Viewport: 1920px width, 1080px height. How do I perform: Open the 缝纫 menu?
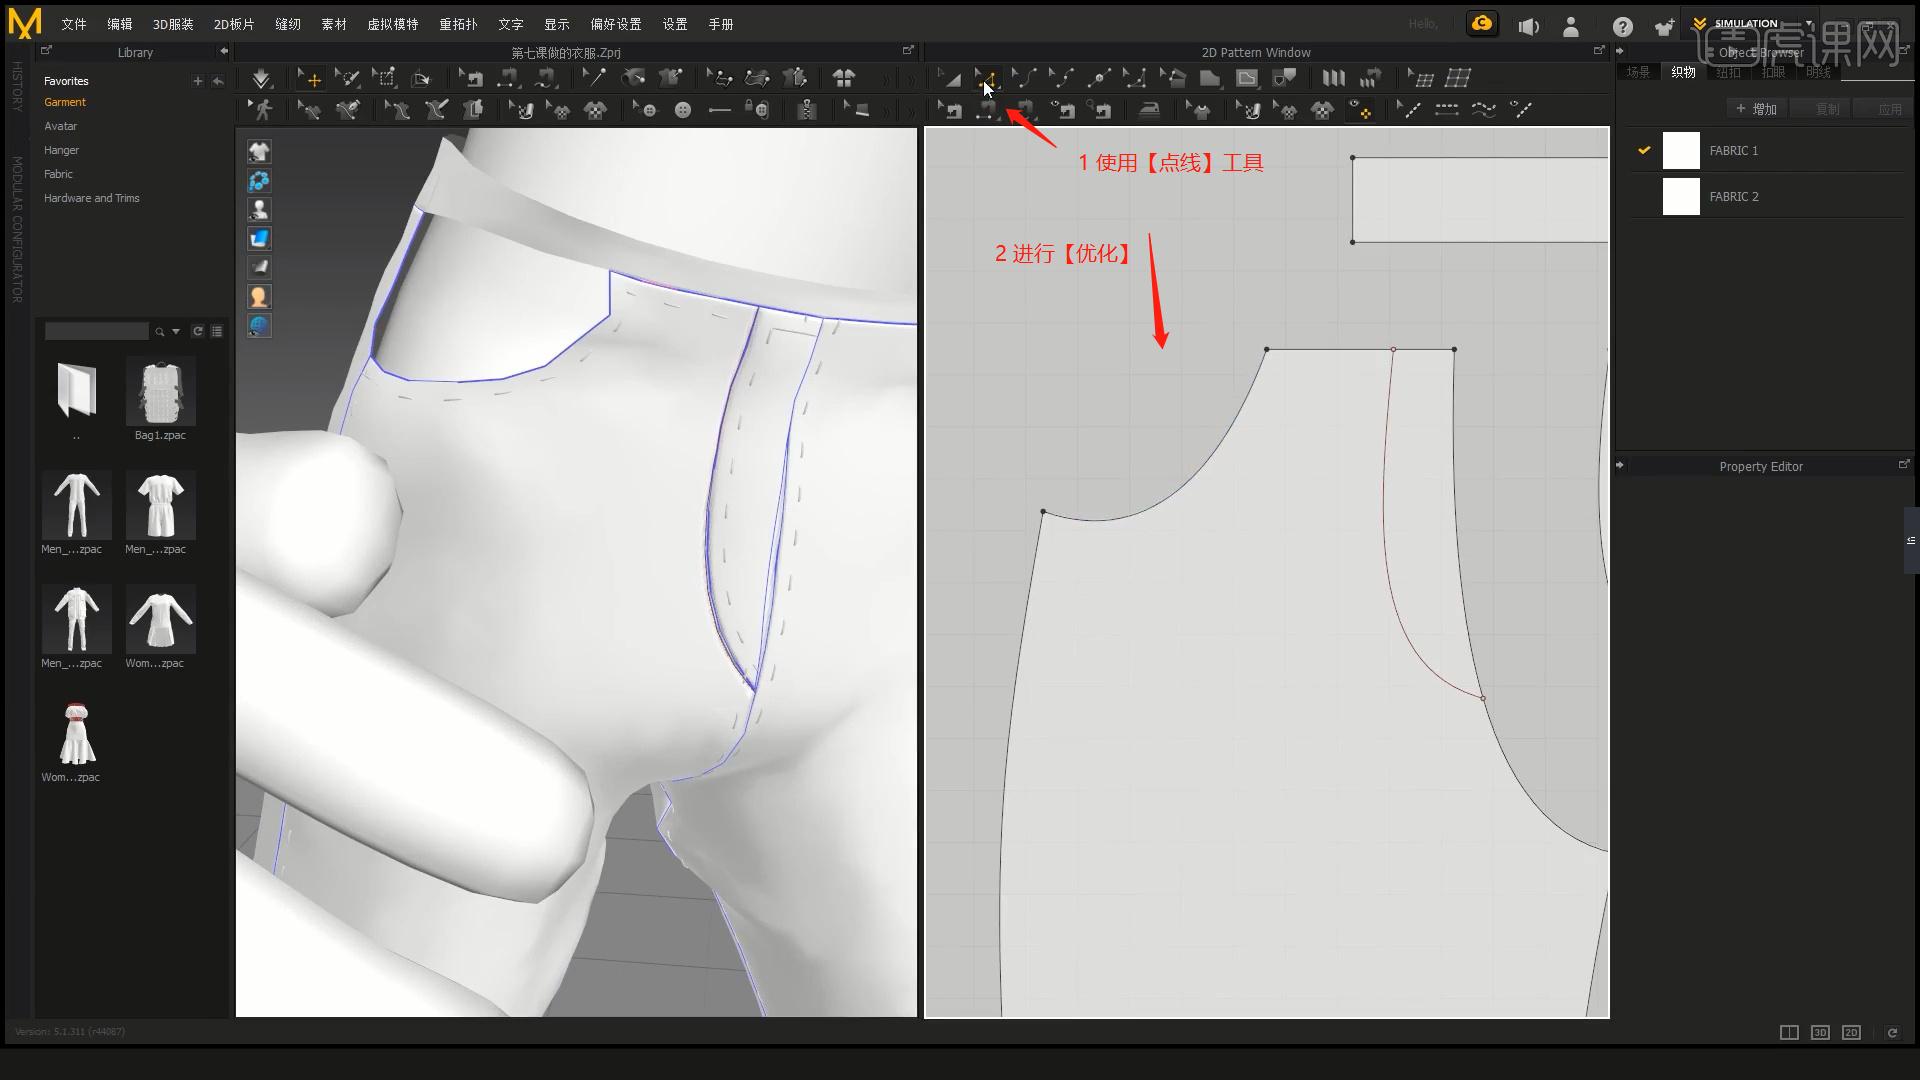tap(288, 24)
